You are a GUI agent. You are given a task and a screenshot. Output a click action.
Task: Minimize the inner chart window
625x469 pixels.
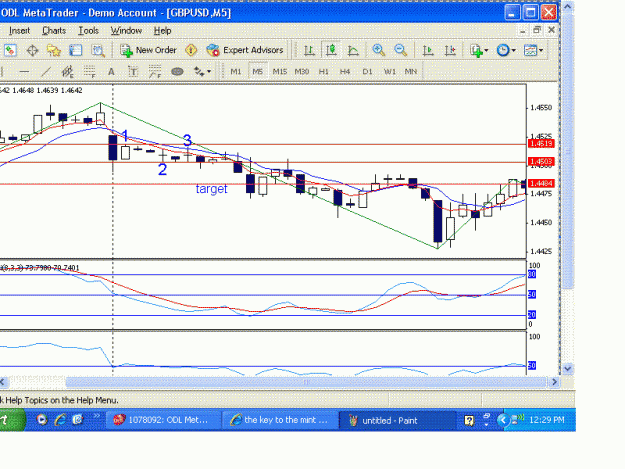point(523,31)
